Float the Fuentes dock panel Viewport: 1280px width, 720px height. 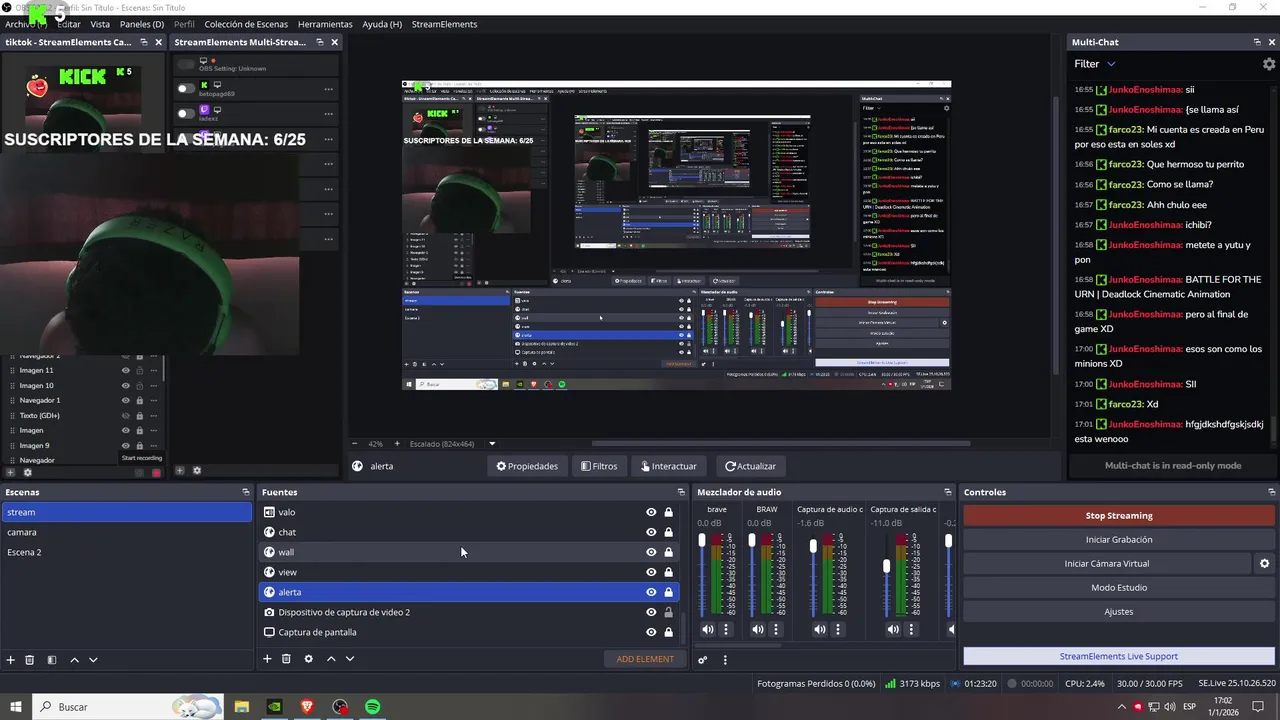click(x=681, y=492)
